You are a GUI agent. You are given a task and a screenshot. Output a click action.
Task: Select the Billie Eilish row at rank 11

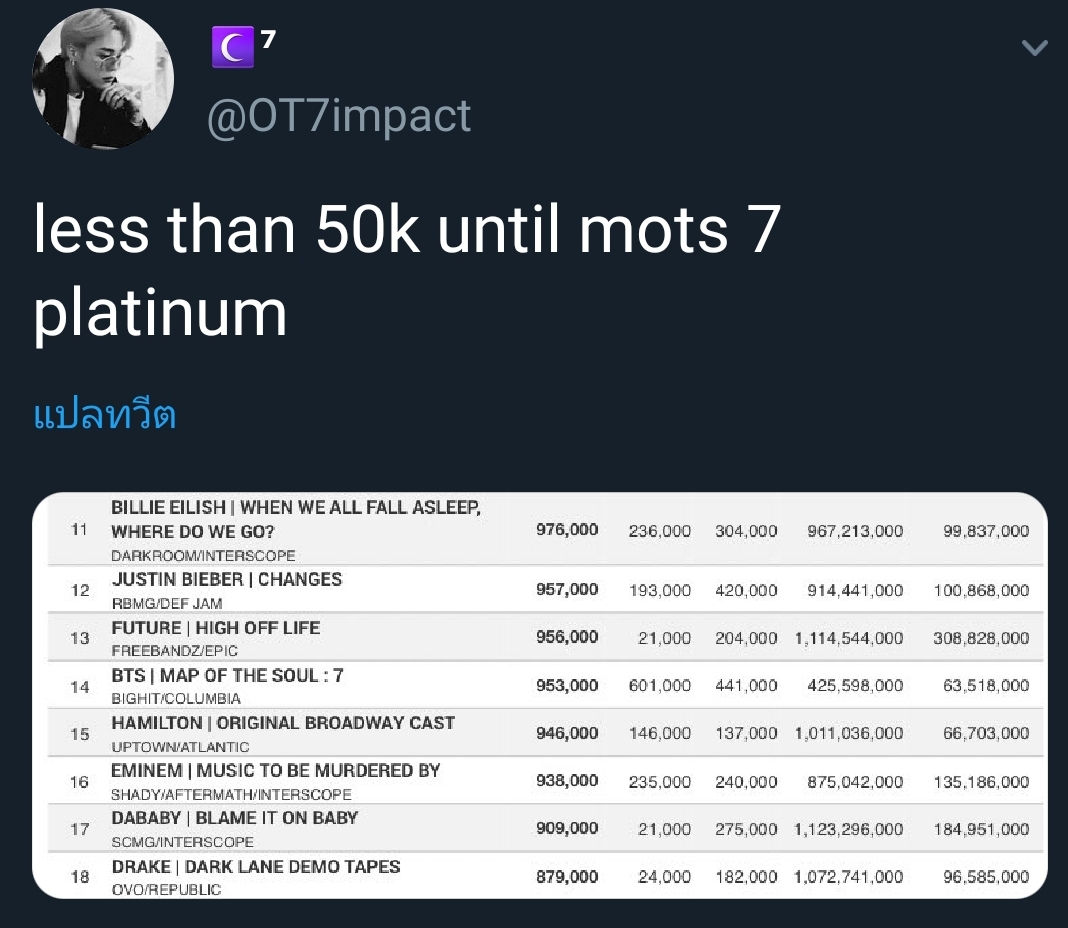click(x=545, y=529)
